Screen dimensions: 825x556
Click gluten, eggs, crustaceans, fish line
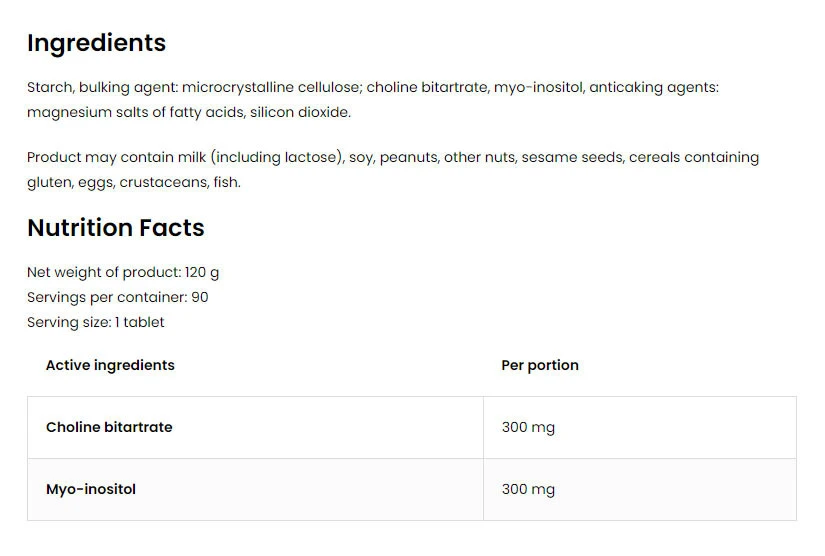pyautogui.click(x=133, y=183)
